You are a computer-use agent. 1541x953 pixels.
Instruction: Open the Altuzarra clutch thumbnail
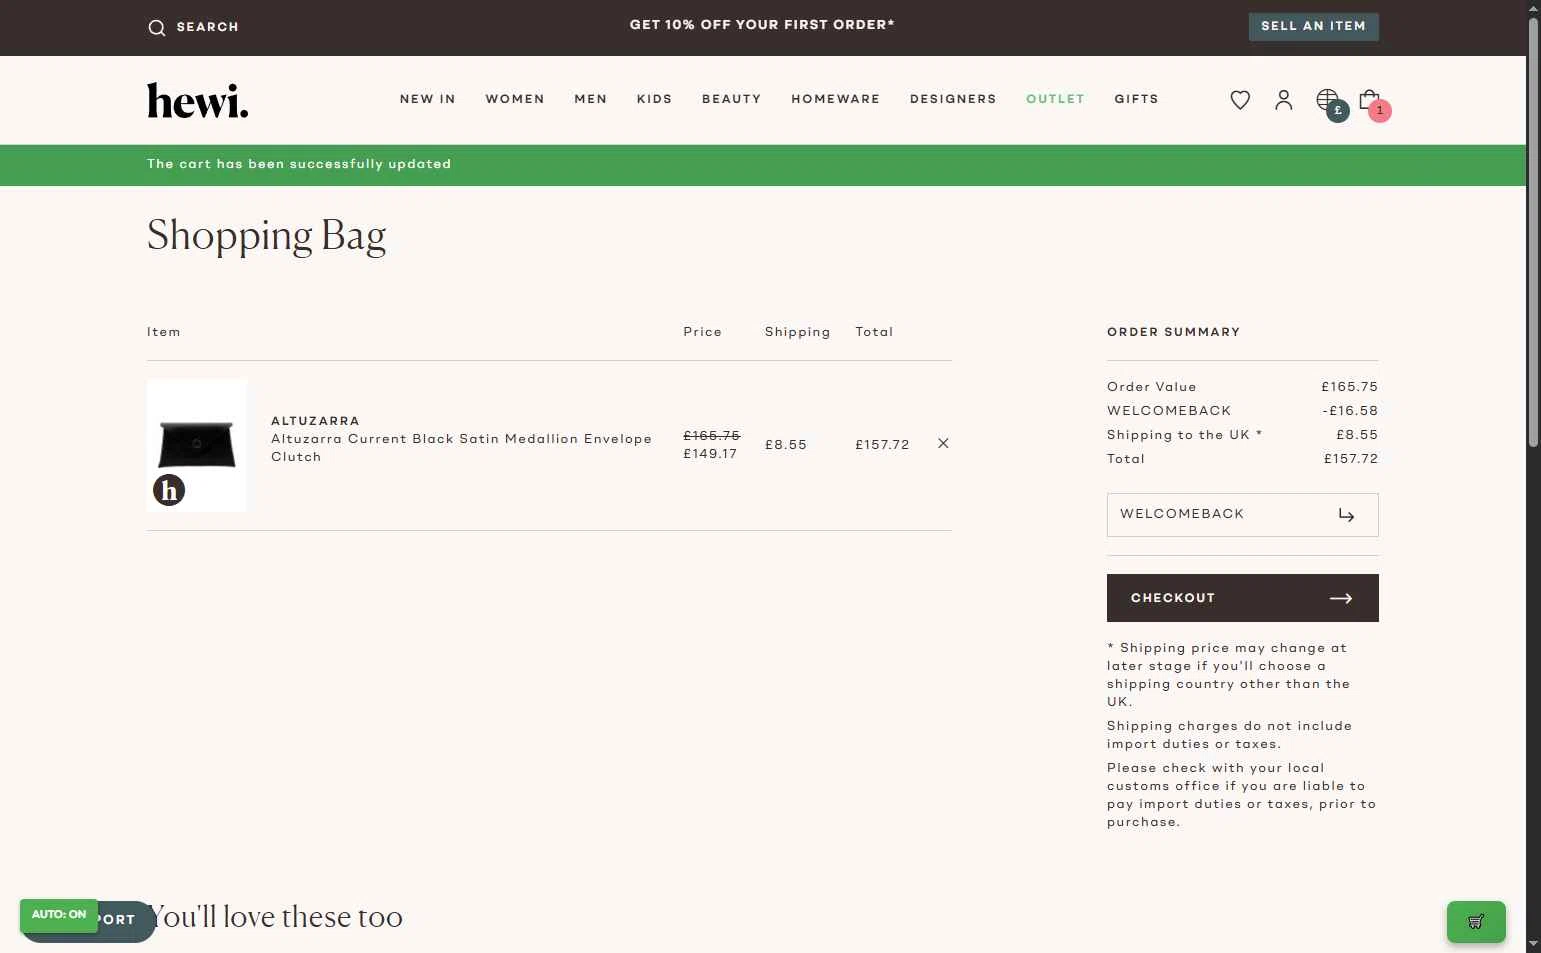tap(197, 445)
